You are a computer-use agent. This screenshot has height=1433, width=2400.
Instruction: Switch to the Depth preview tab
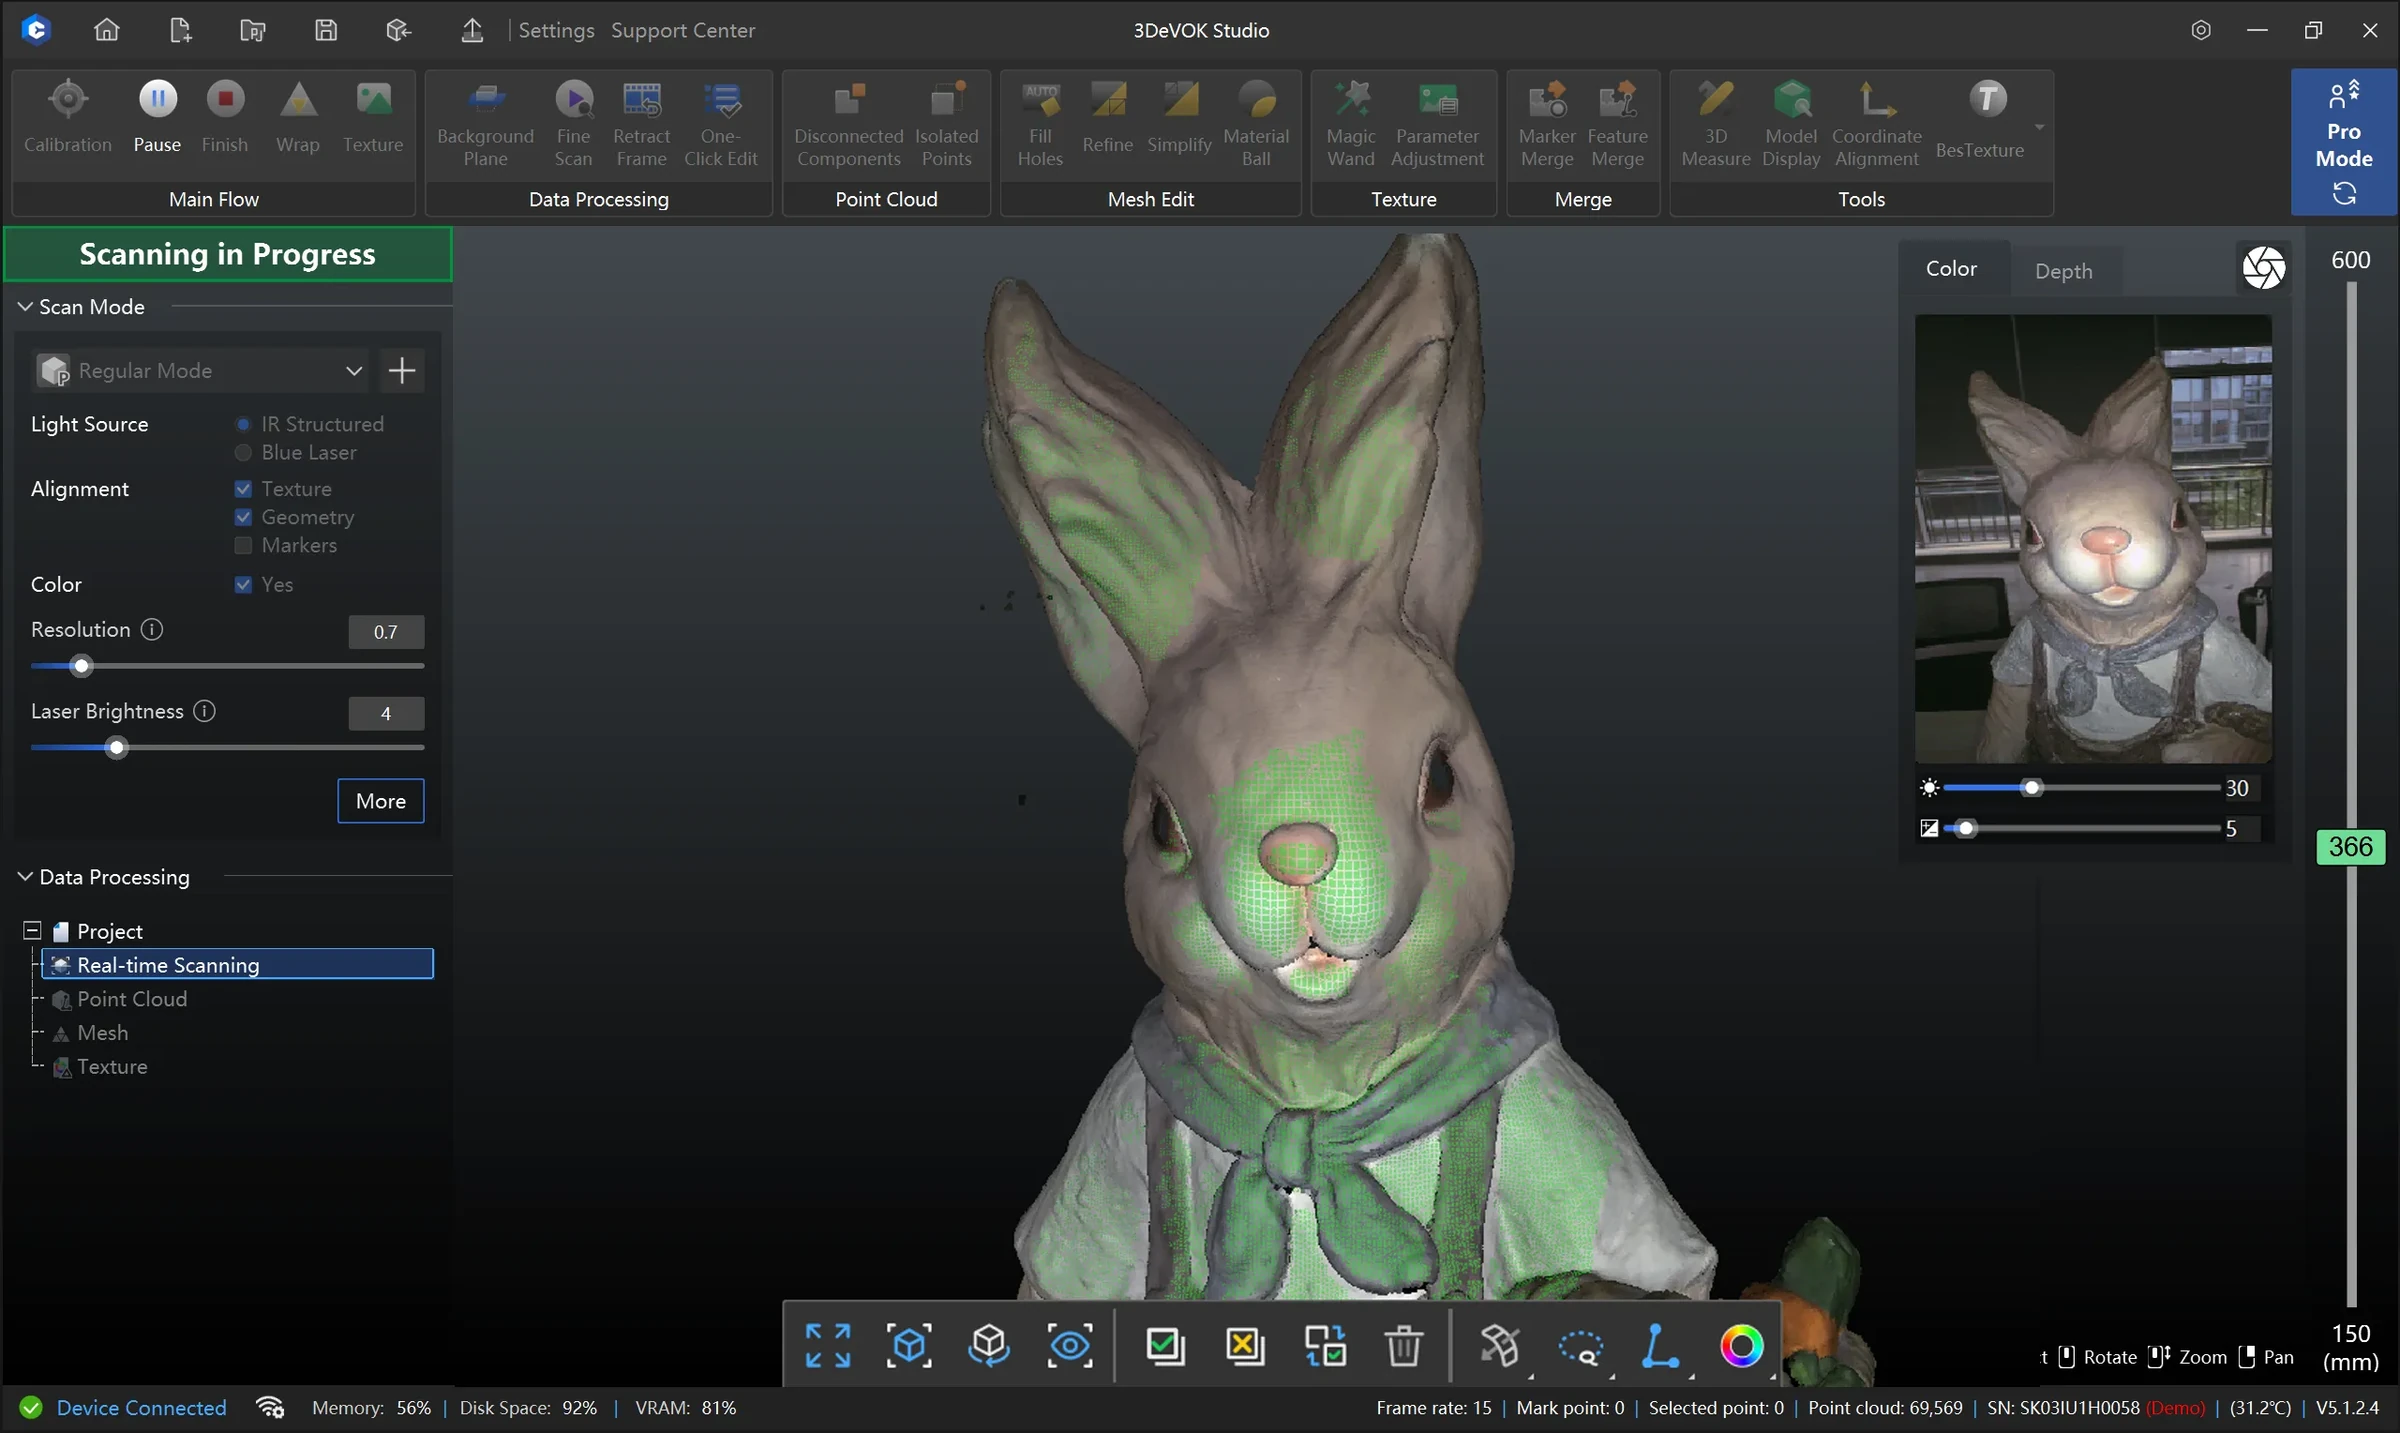click(2063, 271)
